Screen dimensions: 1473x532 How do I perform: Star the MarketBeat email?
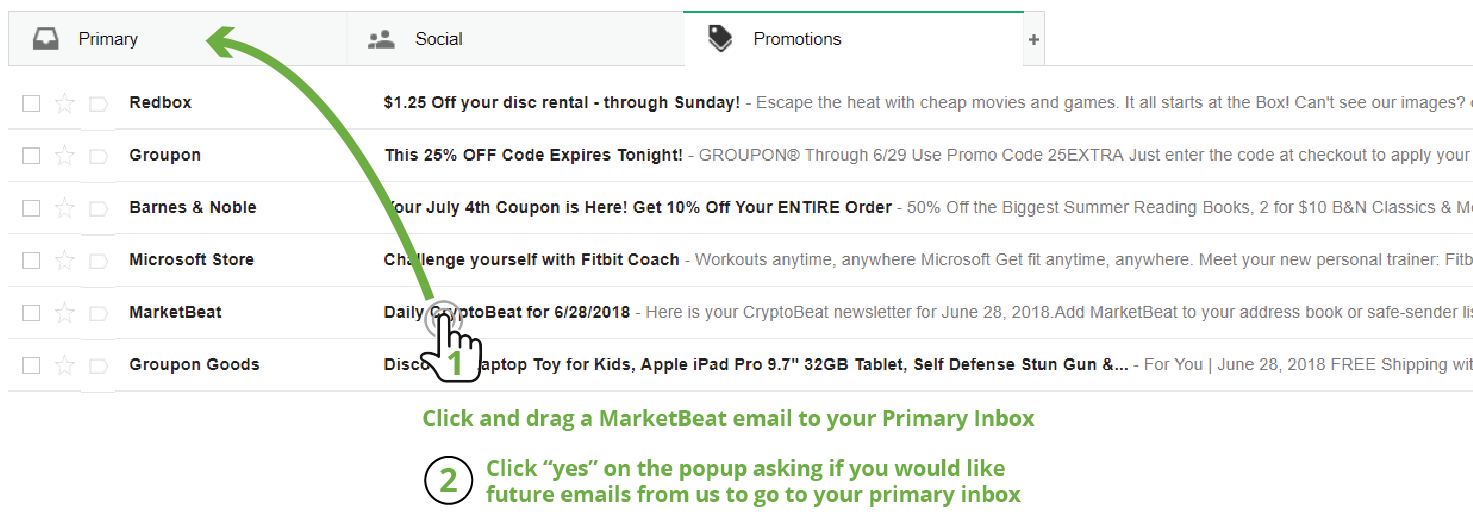tap(65, 313)
